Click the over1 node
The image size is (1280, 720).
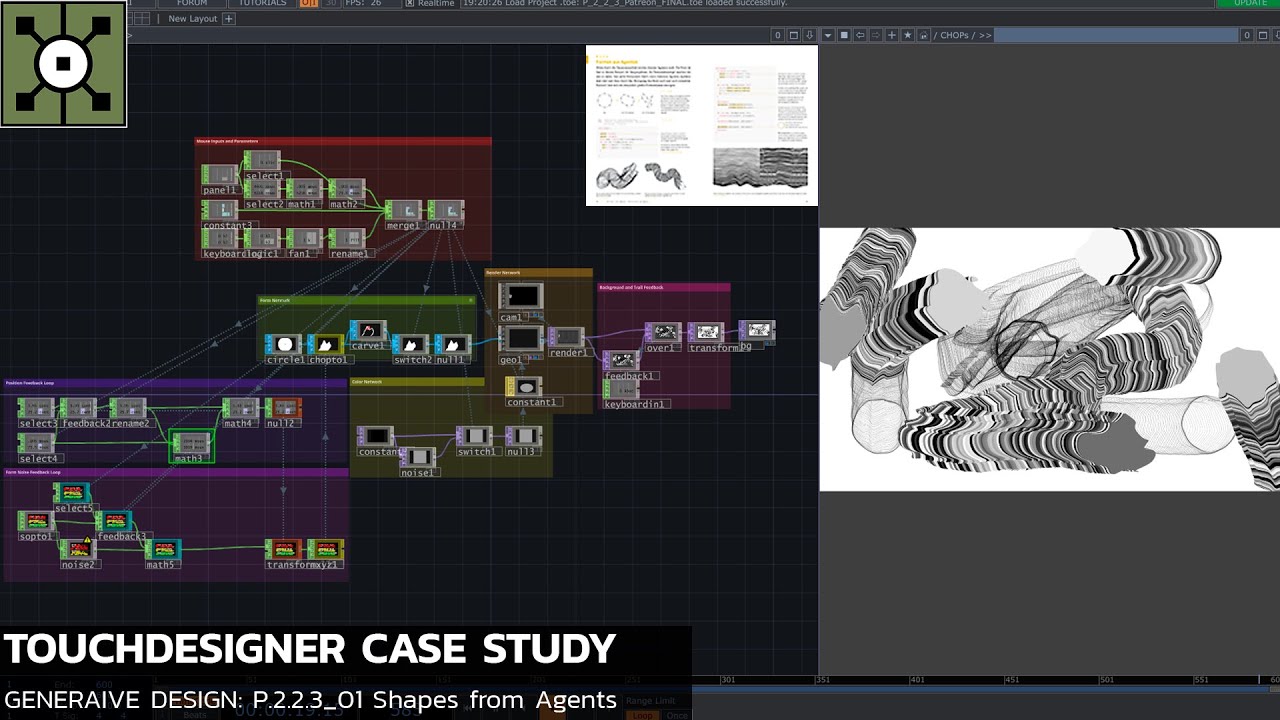662,332
